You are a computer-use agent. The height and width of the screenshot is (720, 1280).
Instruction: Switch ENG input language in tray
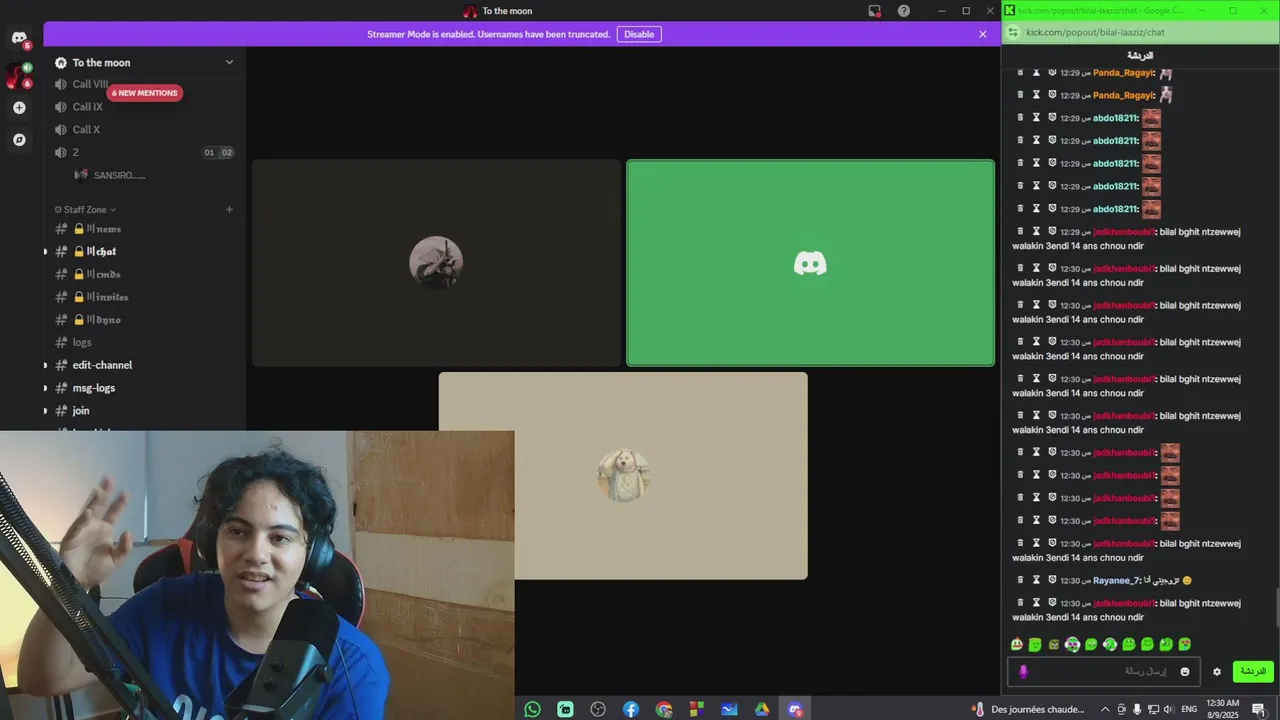[1189, 709]
